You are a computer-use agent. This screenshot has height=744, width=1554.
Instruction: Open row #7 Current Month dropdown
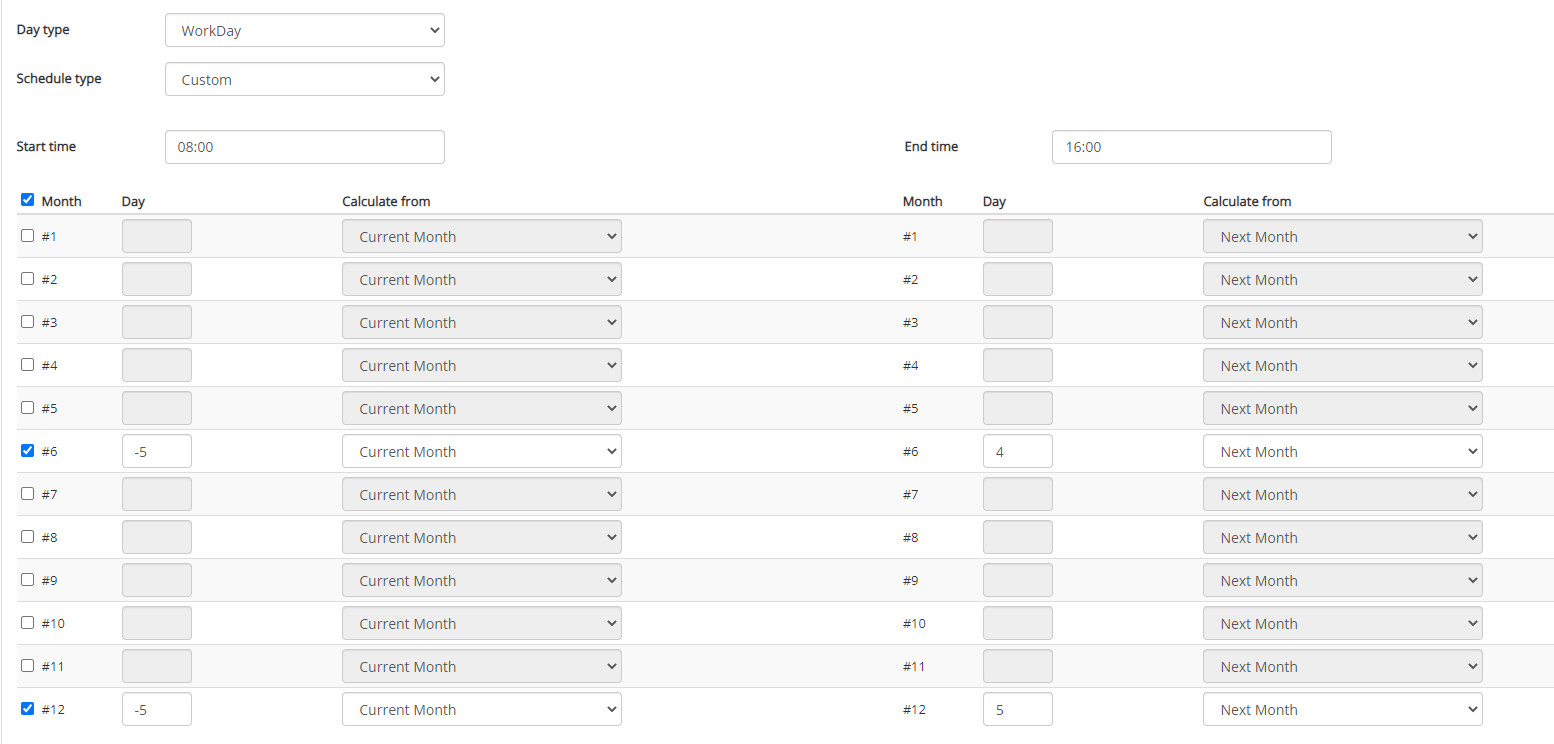tap(482, 494)
